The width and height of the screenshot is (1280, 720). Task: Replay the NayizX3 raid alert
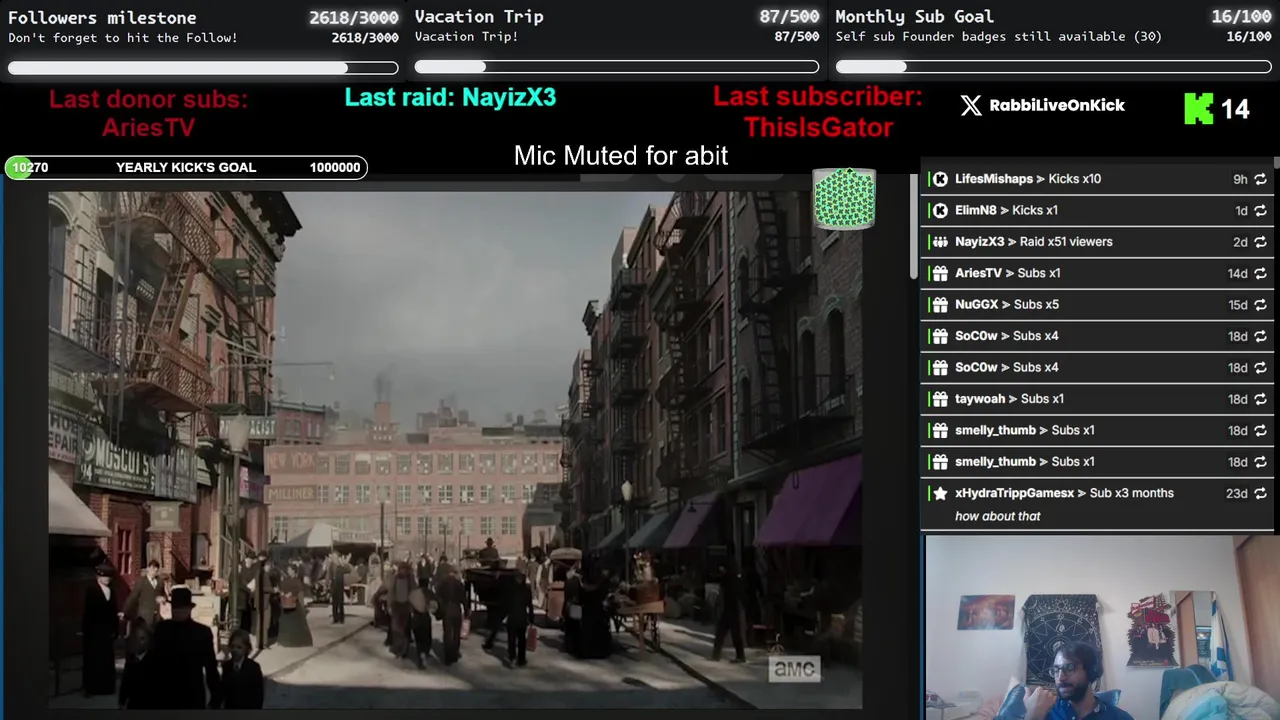tap(1260, 242)
